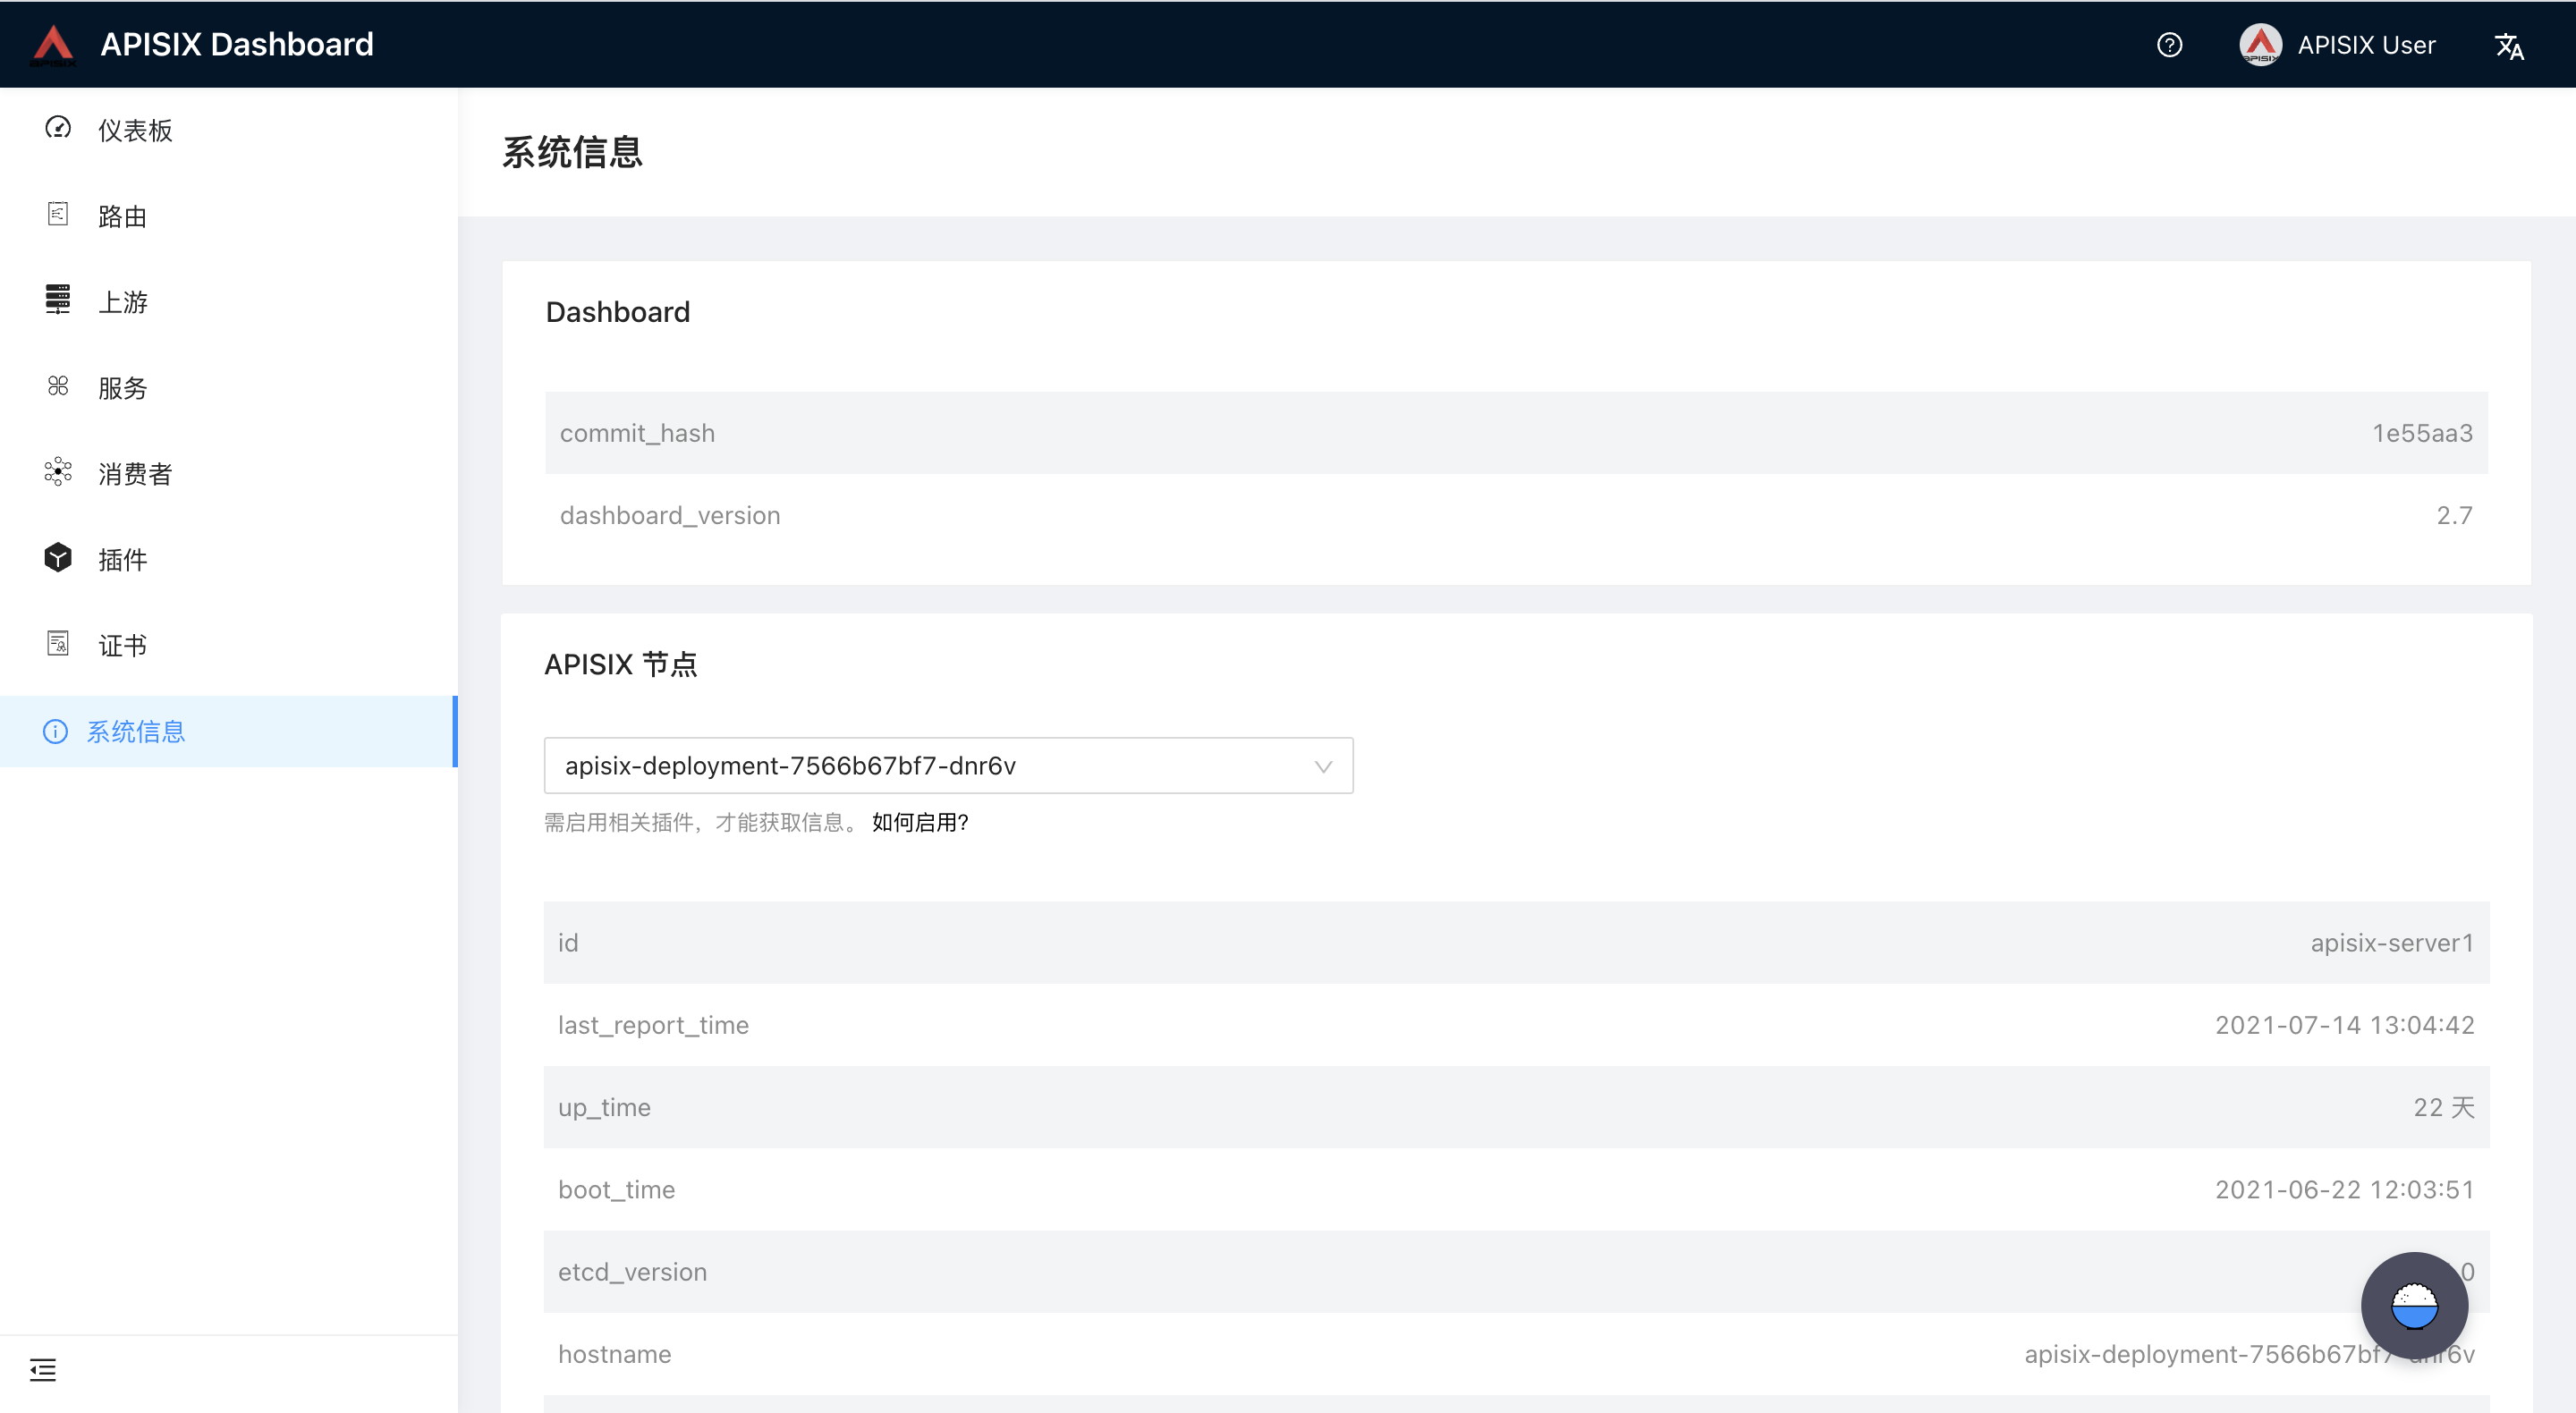Click the APISIX logo in the top bar
Viewport: 2576px width, 1413px height.
(55, 44)
